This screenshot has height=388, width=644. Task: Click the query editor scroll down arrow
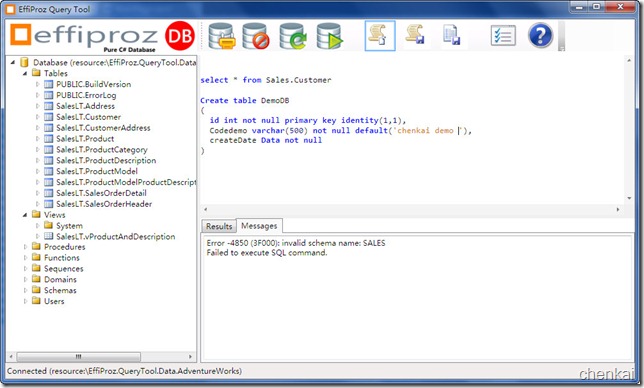[x=629, y=198]
